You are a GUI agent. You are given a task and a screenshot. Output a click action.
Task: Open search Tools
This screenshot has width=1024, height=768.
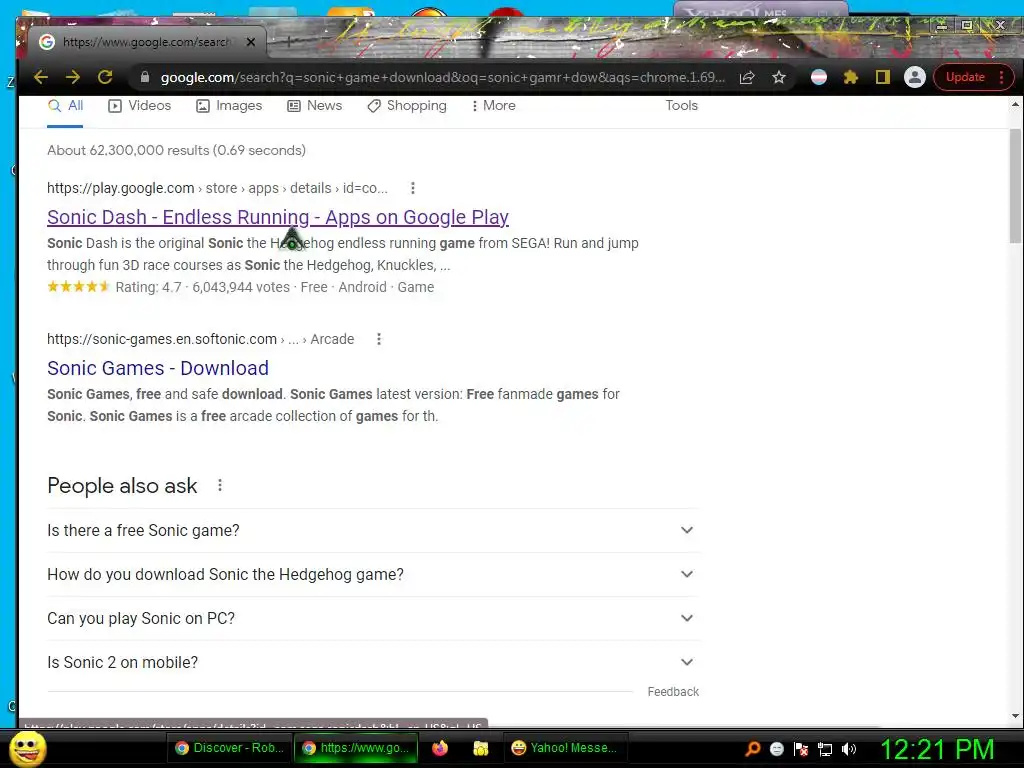681,105
